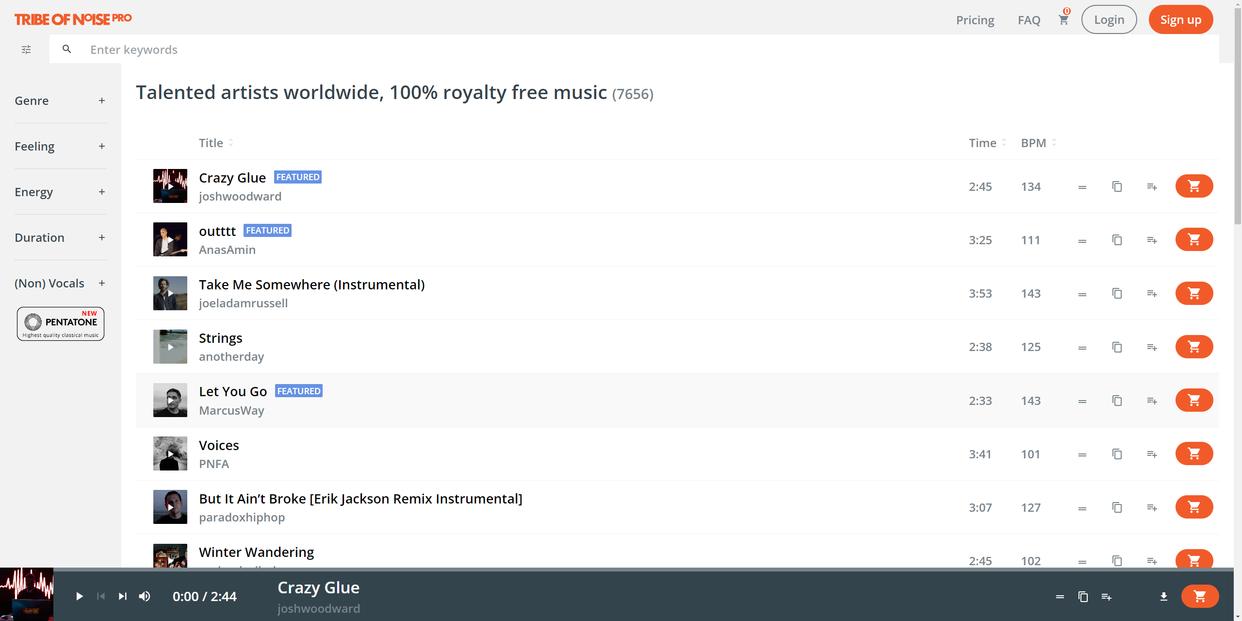
Task: Expand the Feeling filter
Action: point(101,146)
